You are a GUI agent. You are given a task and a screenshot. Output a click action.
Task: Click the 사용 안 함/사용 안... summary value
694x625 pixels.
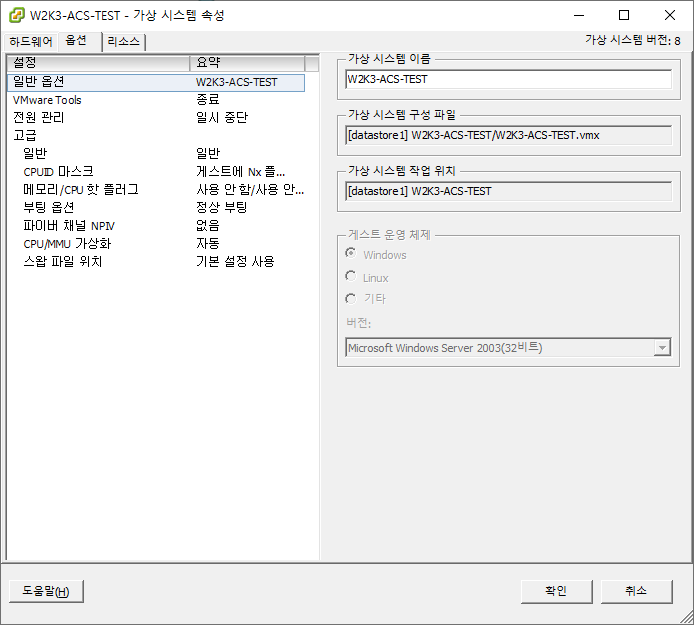pyautogui.click(x=250, y=190)
